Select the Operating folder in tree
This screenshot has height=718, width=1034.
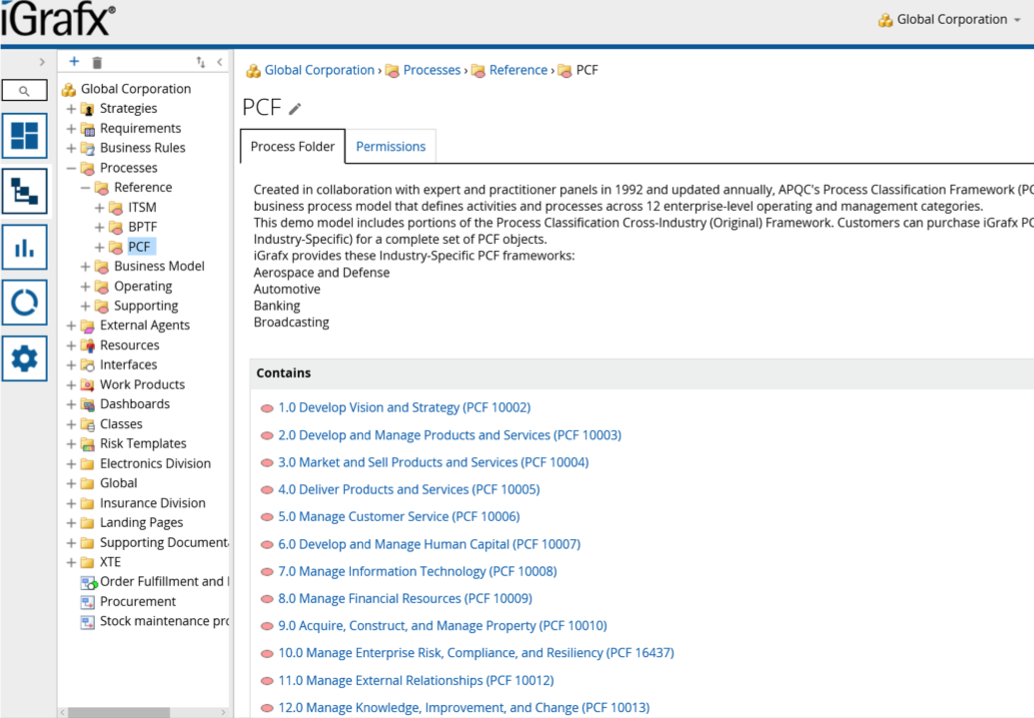[142, 286]
